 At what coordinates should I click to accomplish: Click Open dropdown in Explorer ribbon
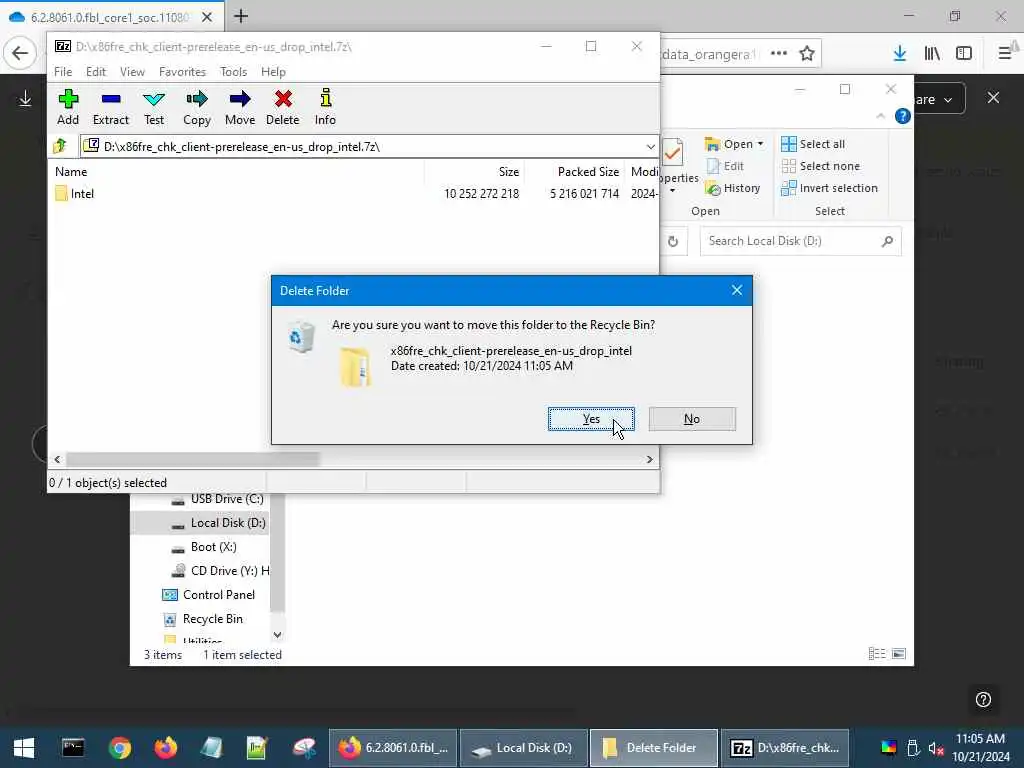pyautogui.click(x=735, y=144)
